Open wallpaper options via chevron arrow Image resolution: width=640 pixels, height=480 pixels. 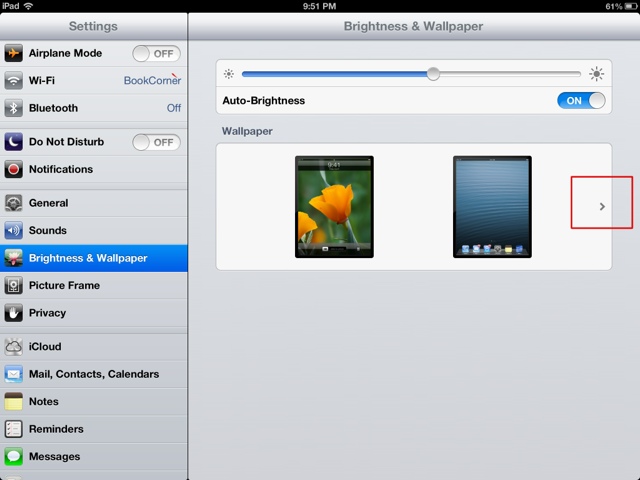click(602, 207)
